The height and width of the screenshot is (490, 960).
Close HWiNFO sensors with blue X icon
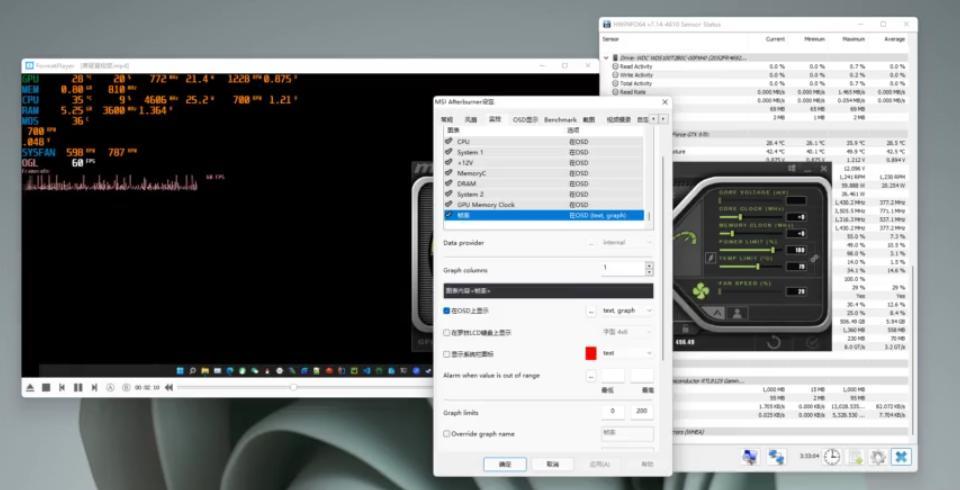(x=901, y=457)
